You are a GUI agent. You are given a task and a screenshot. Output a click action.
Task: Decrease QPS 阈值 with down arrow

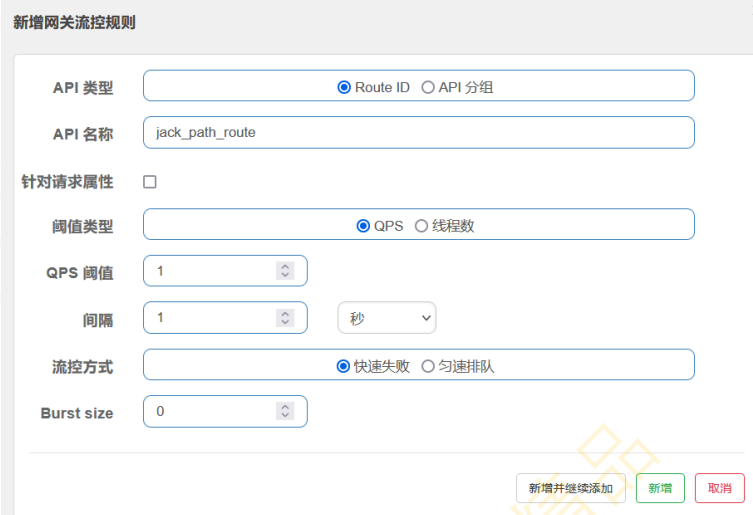point(285,276)
